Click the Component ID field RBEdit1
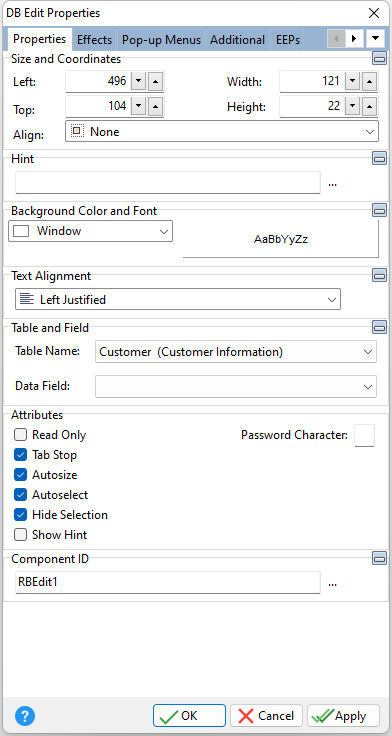The image size is (392, 736). [x=168, y=583]
